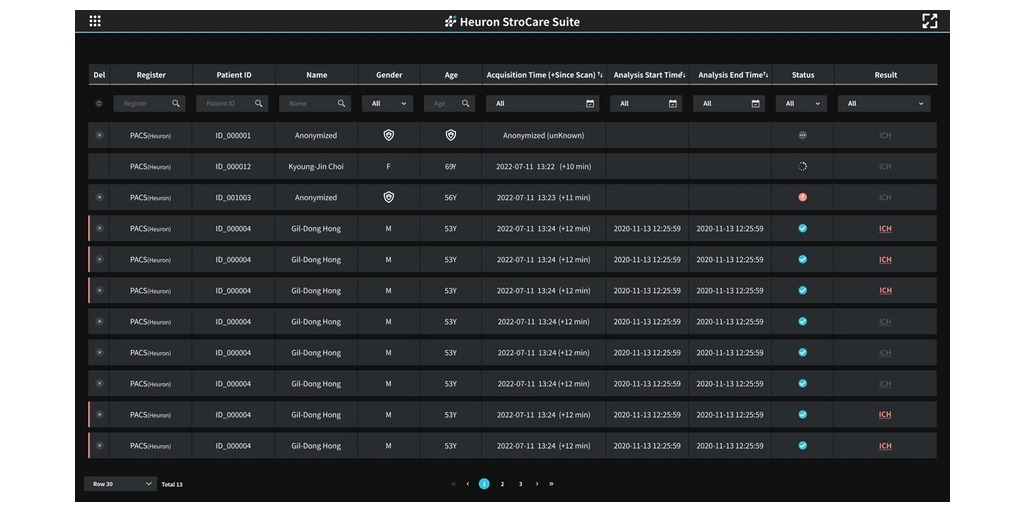Go to page 2
The width and height of the screenshot is (1024, 512).
point(502,484)
